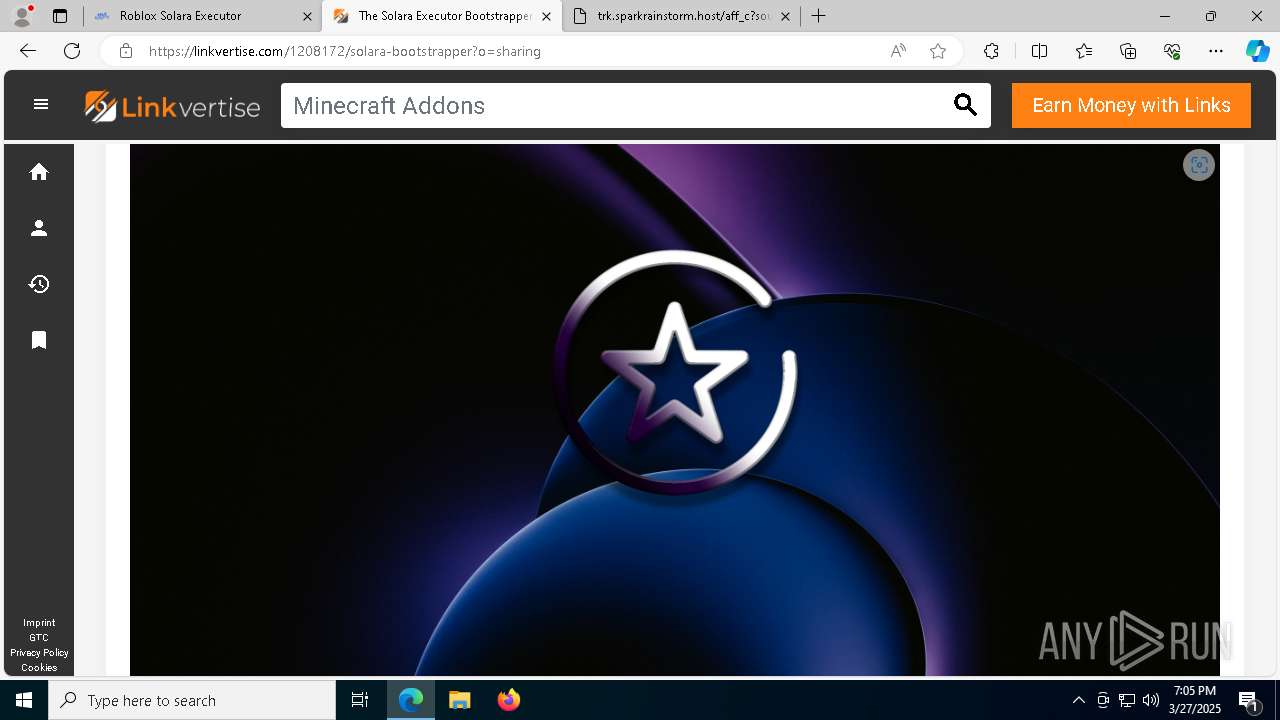Click the Edge taskbar icon
The height and width of the screenshot is (720, 1280).
pos(411,700)
